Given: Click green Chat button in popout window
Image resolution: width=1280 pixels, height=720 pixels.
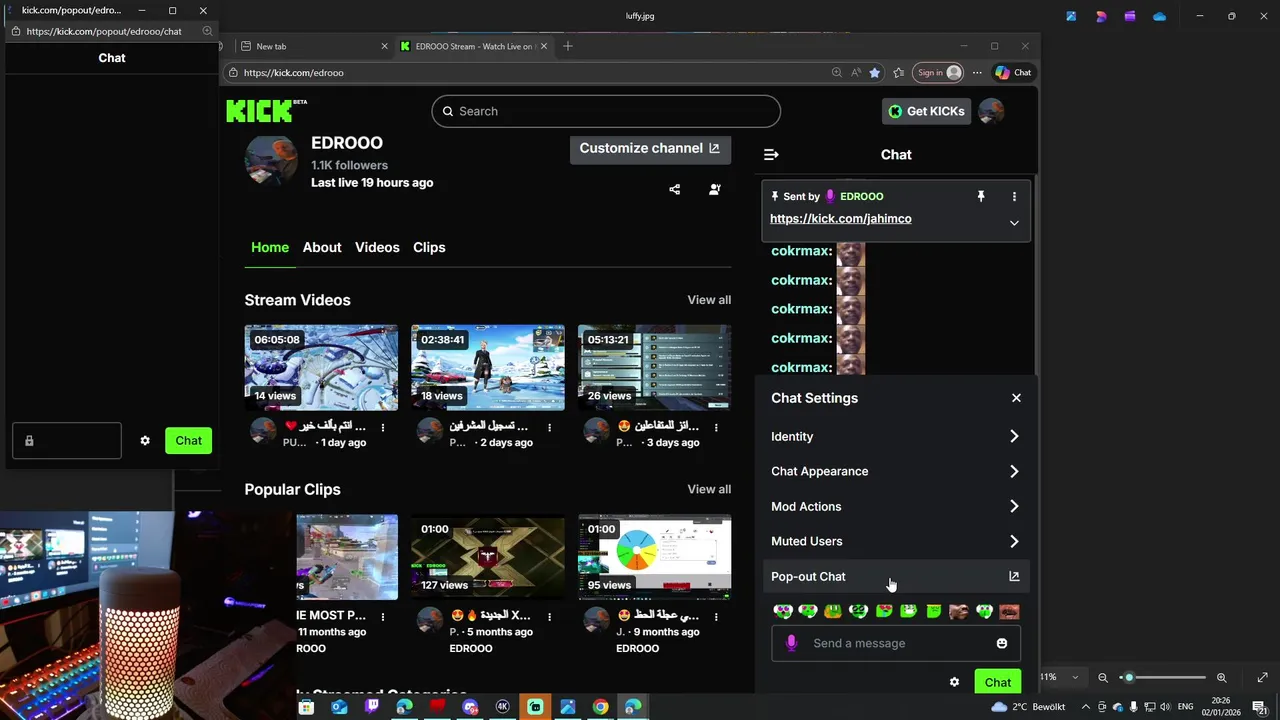Looking at the screenshot, I should [188, 440].
